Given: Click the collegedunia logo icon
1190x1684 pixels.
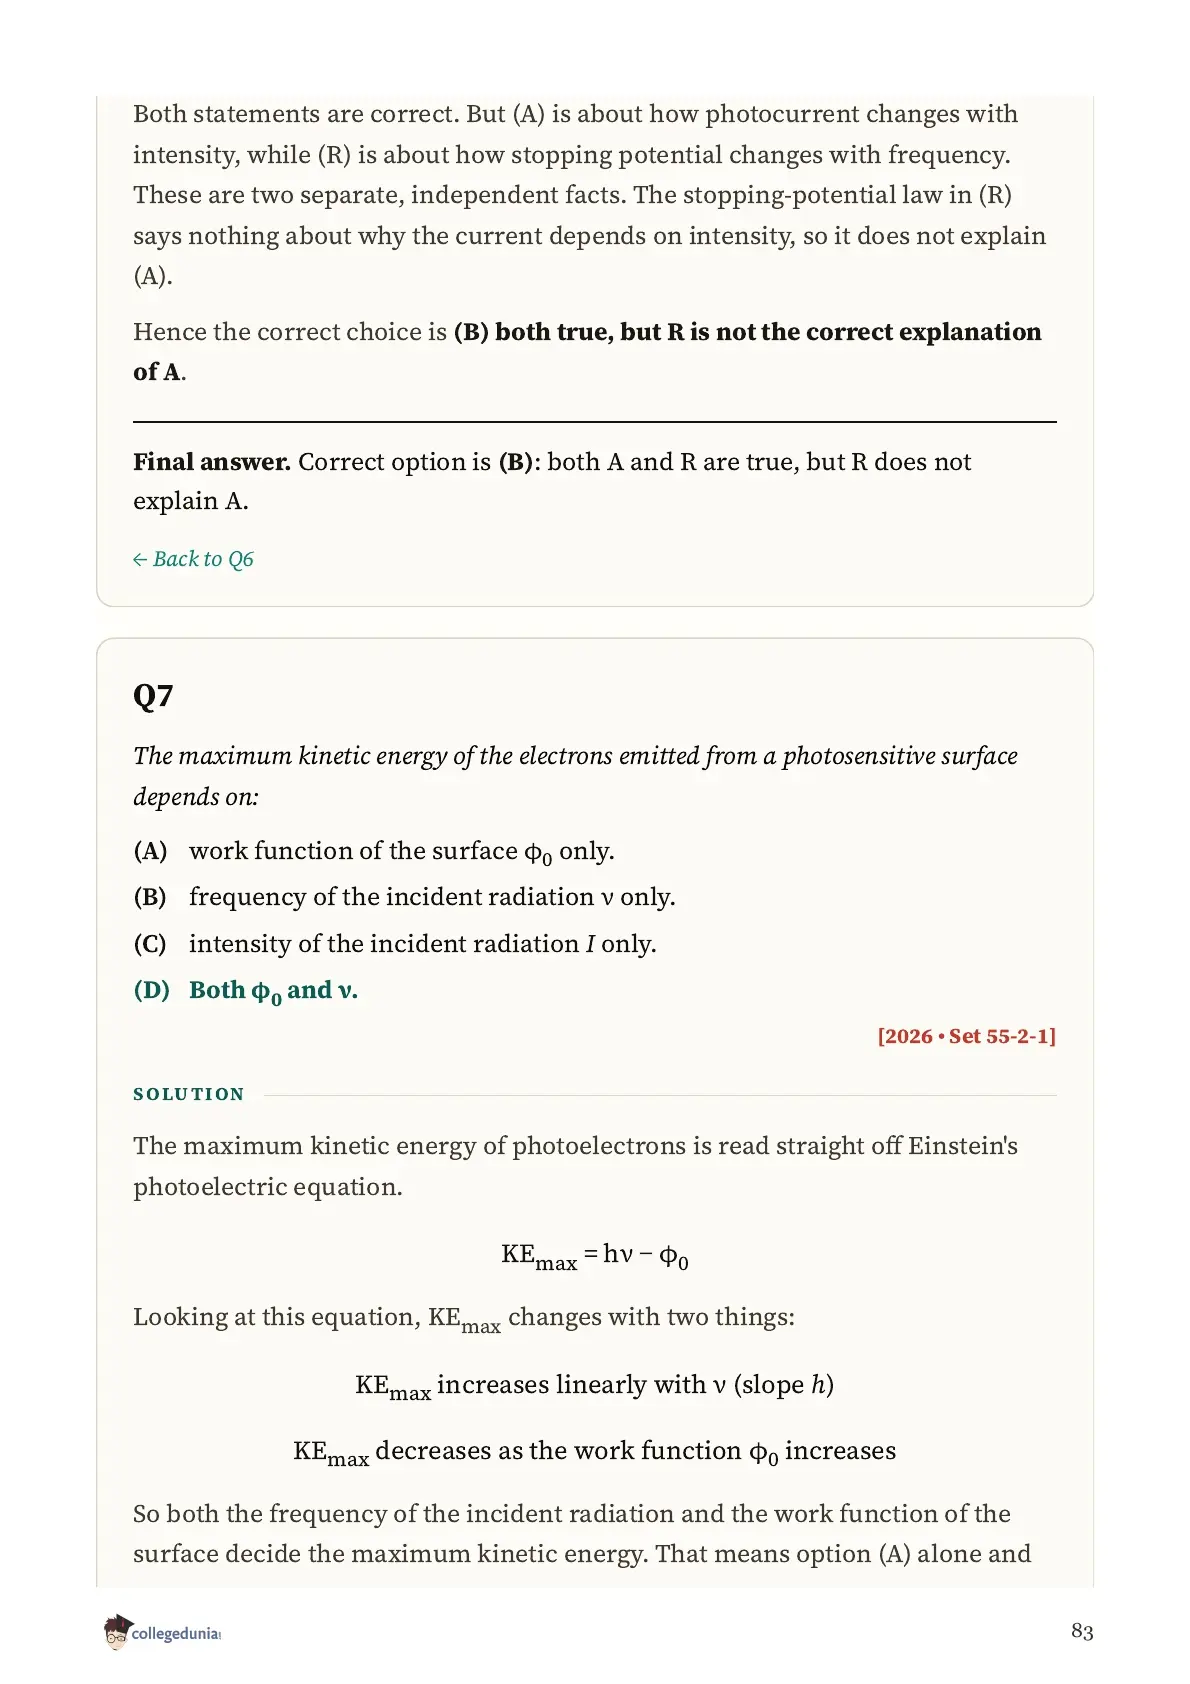Looking at the screenshot, I should coord(117,1632).
